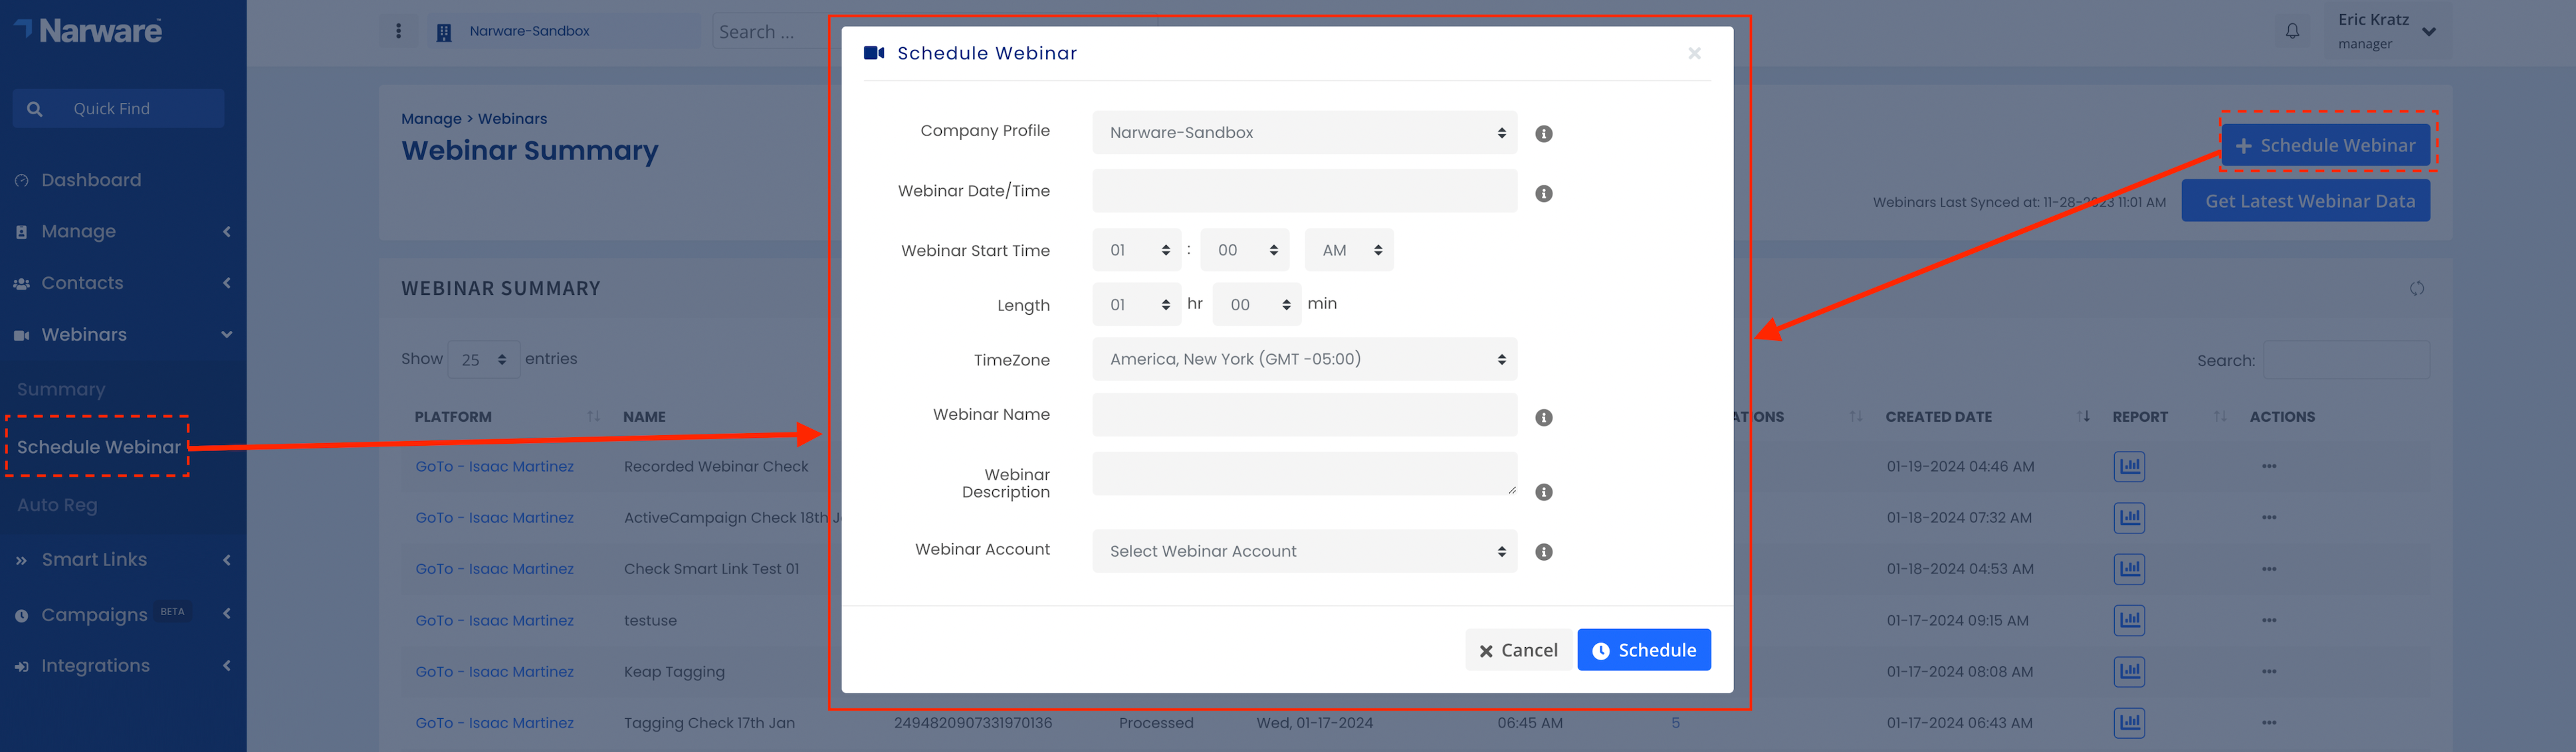
Task: Click the Webinar Account info icon
Action: (1544, 552)
